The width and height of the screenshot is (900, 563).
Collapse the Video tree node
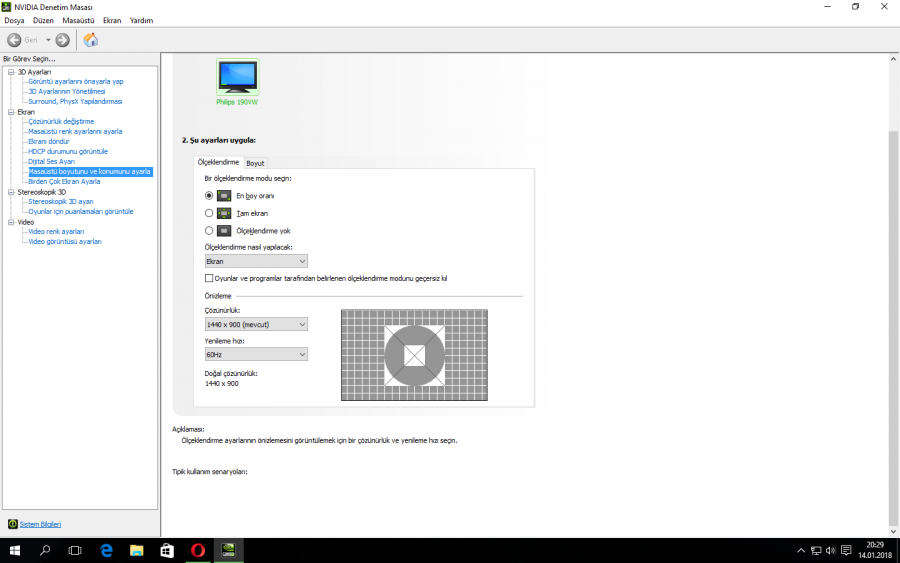11,222
